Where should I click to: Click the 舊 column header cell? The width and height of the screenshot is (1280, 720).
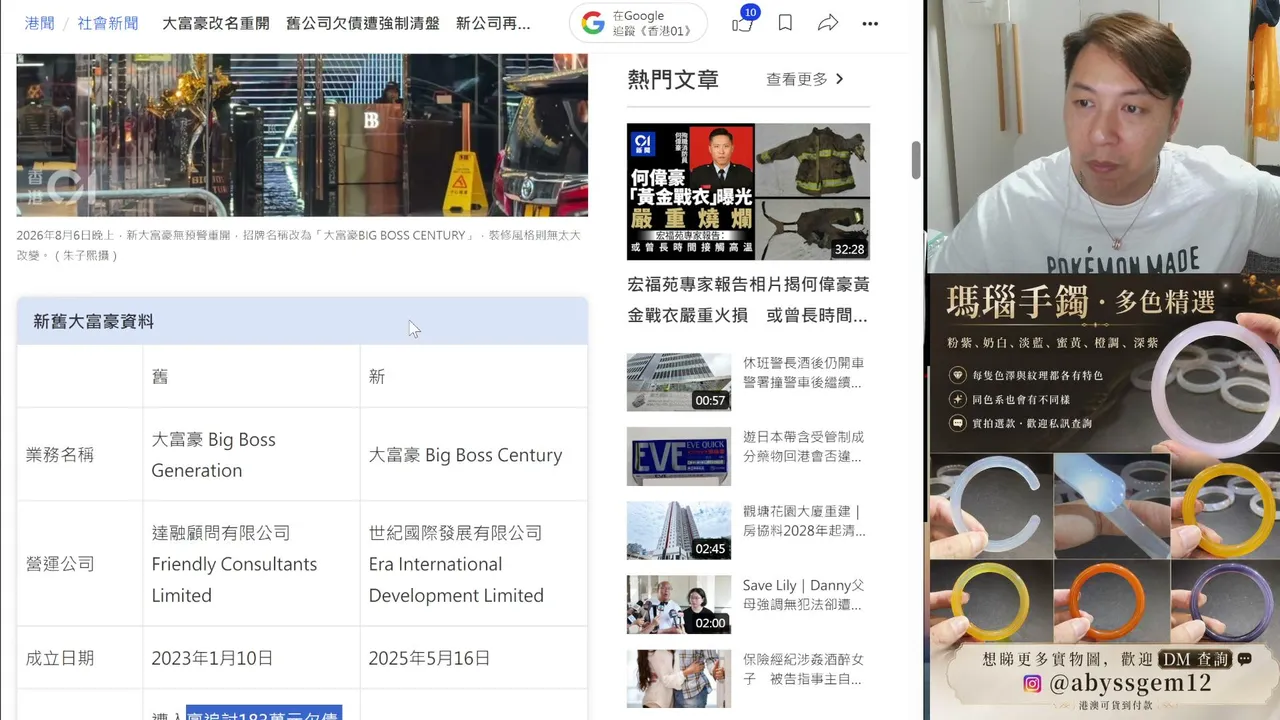(x=251, y=376)
